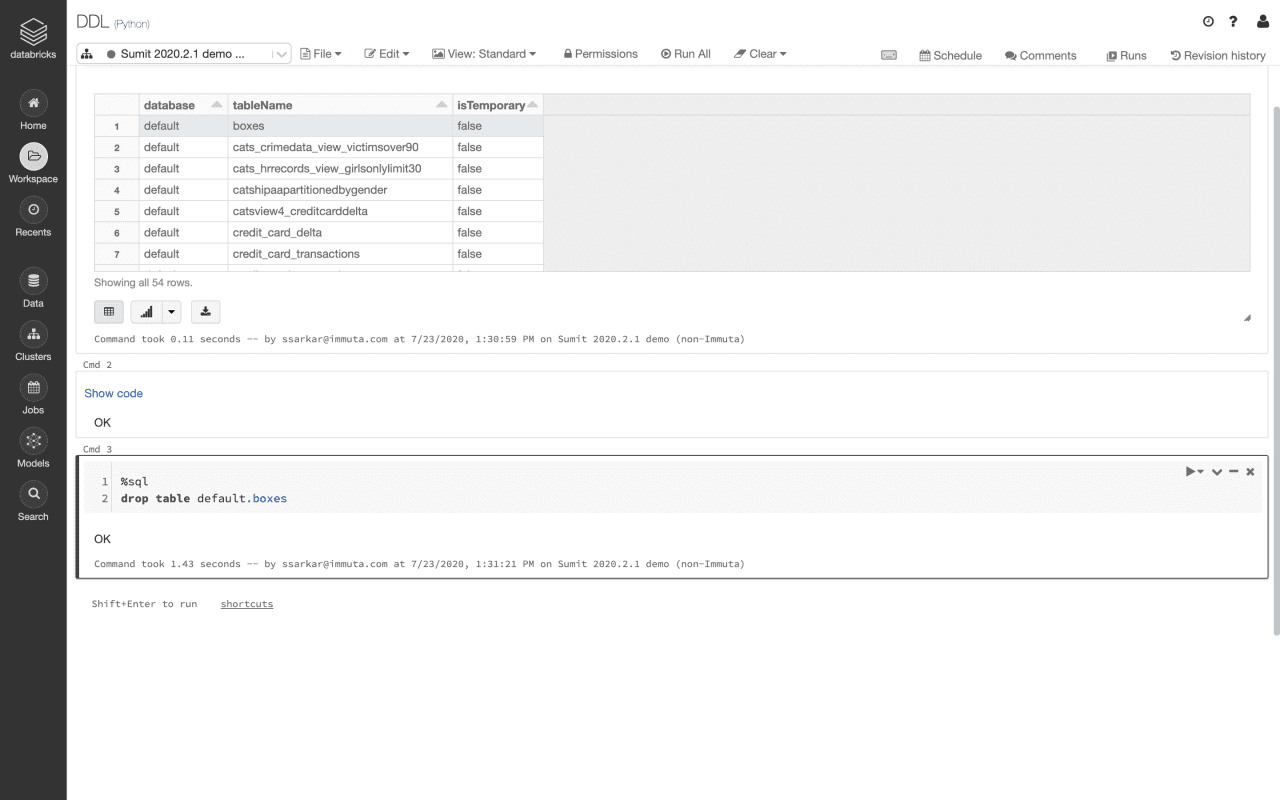Image resolution: width=1280 pixels, height=800 pixels.
Task: Select catshipaapartitionedbygender cell
Action: [340, 190]
